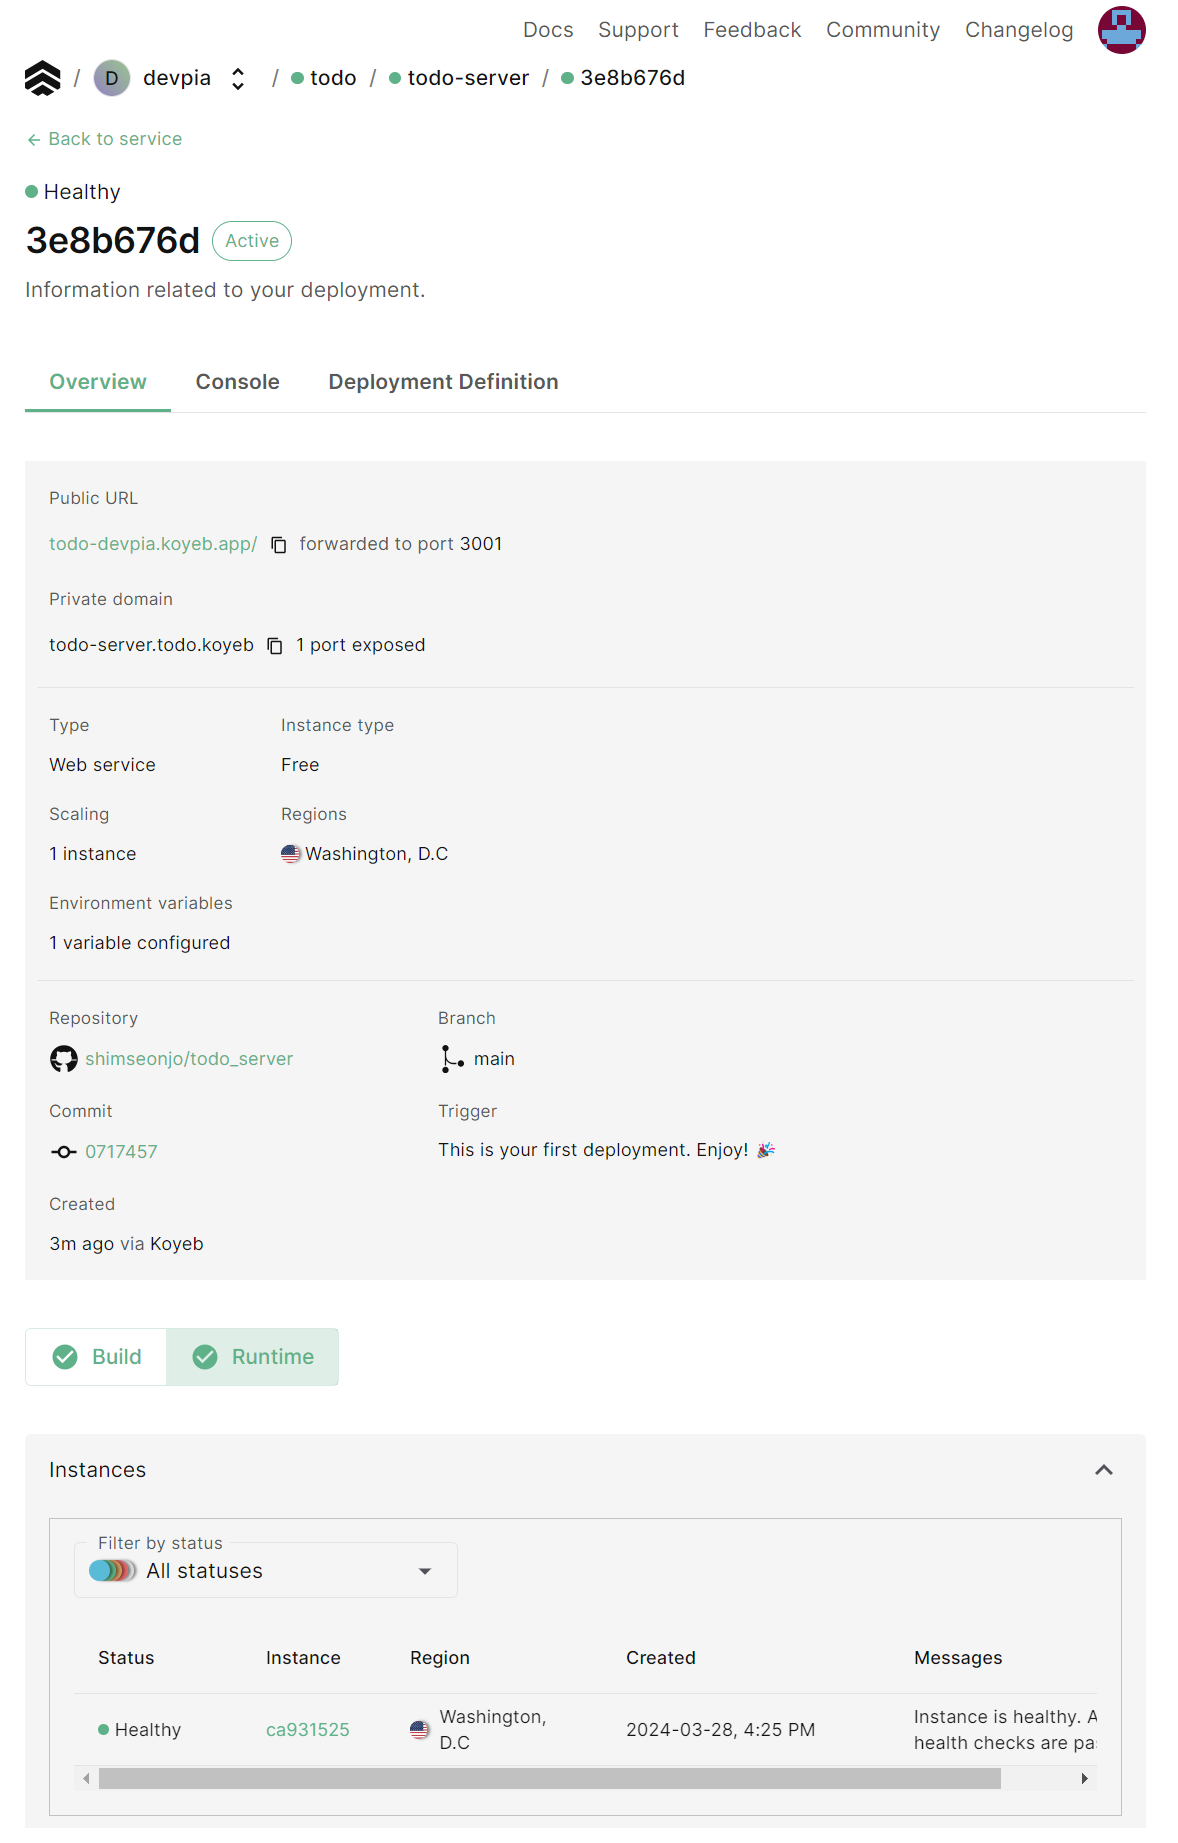Collapse the Instances section
This screenshot has height=1843, width=1178.
1103,1470
